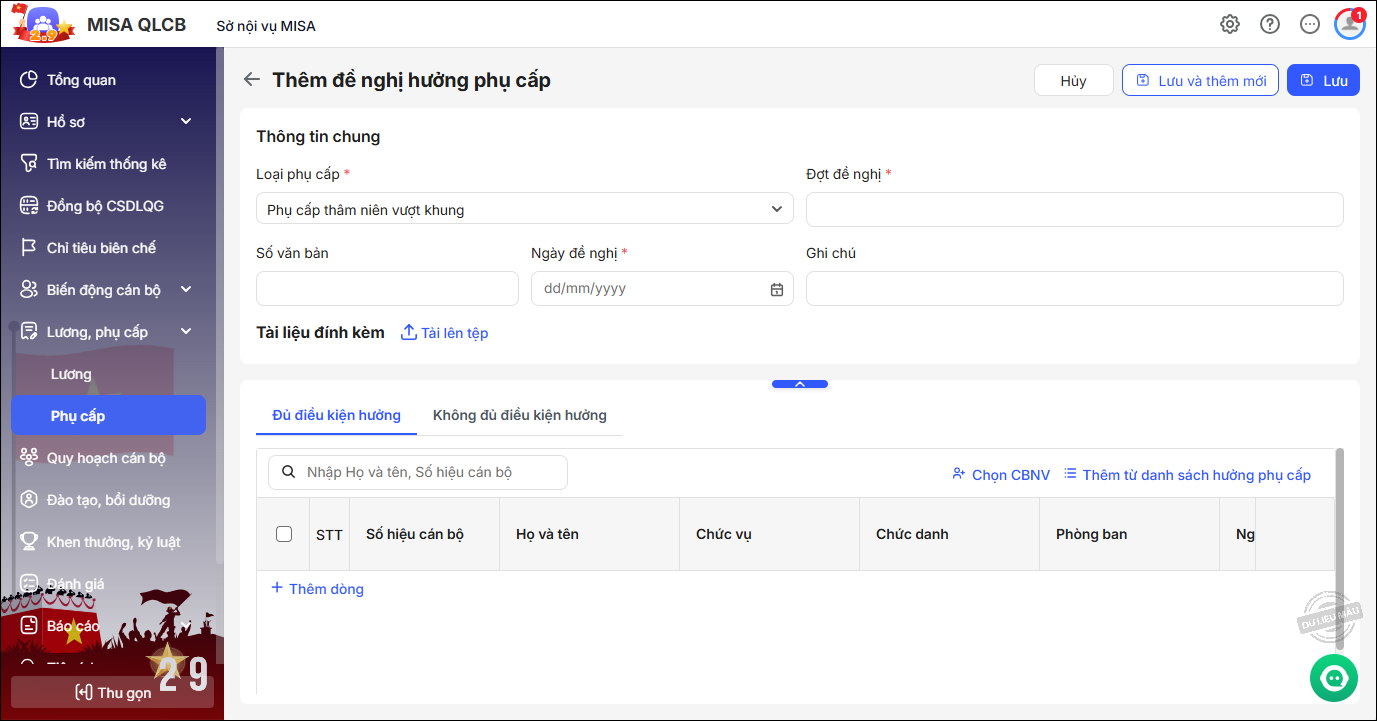Viewport: 1377px width, 721px height.
Task: Click the Lưu và thêm mới button
Action: click(x=1200, y=81)
